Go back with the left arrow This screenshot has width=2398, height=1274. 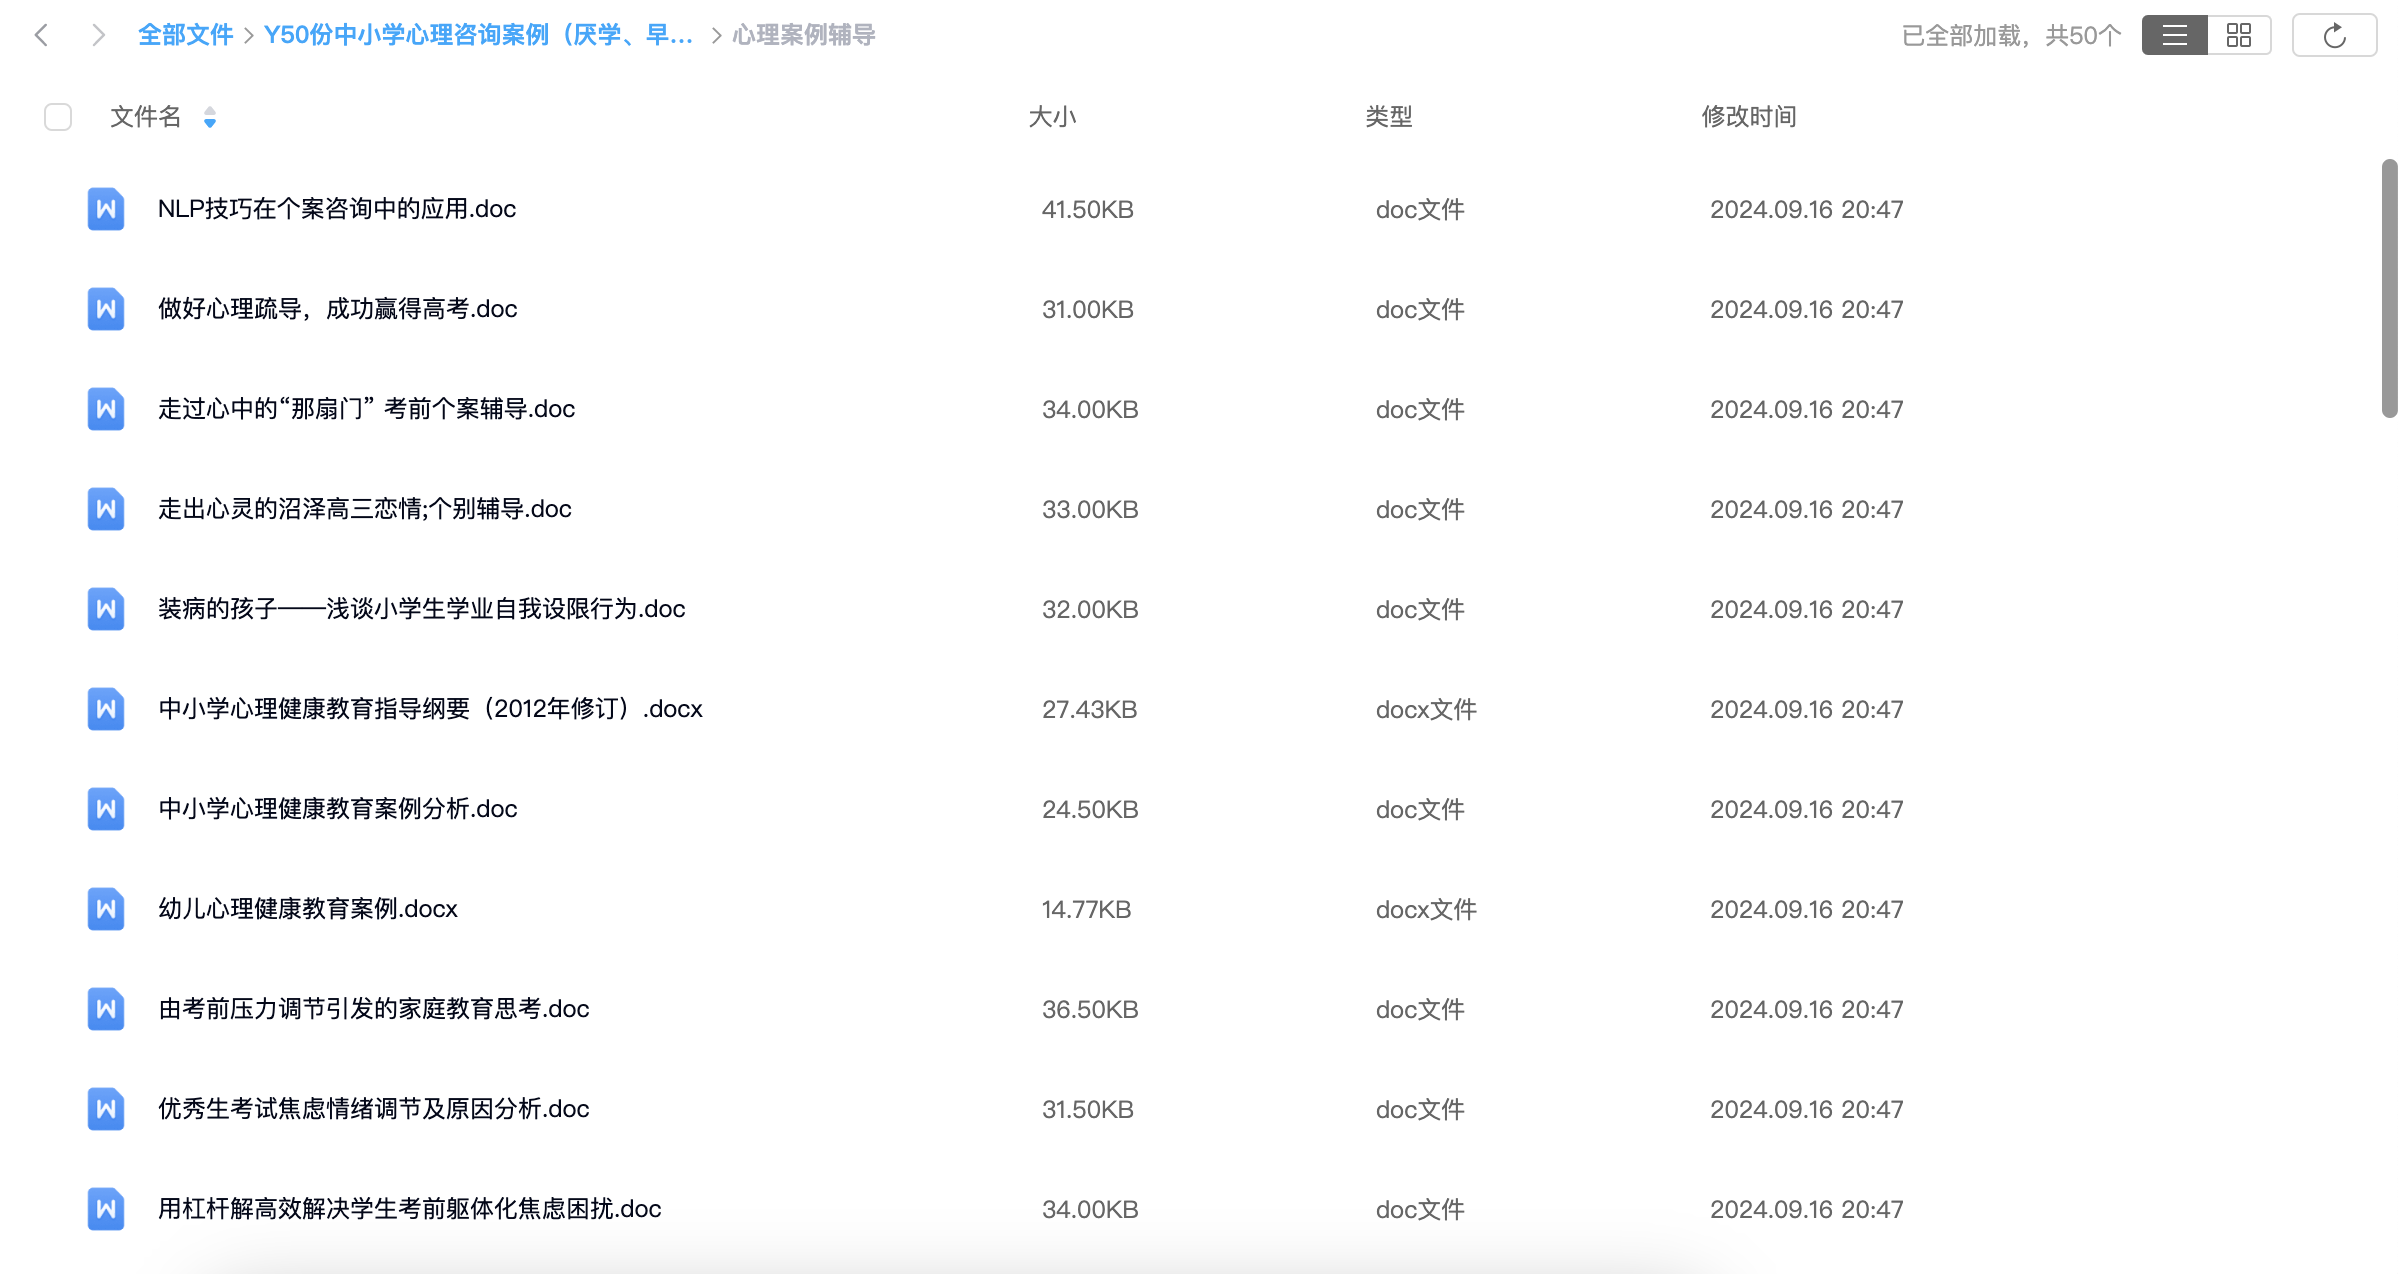(x=41, y=35)
